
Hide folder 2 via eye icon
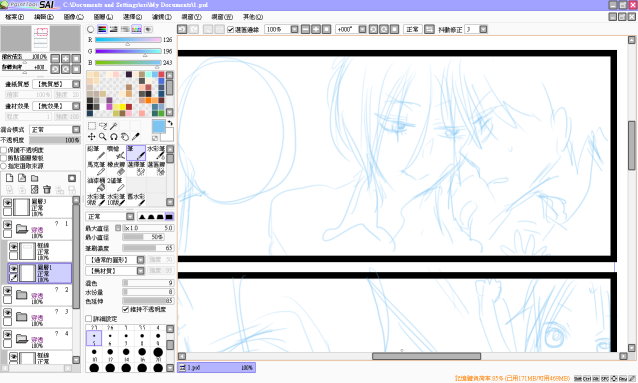click(x=7, y=291)
